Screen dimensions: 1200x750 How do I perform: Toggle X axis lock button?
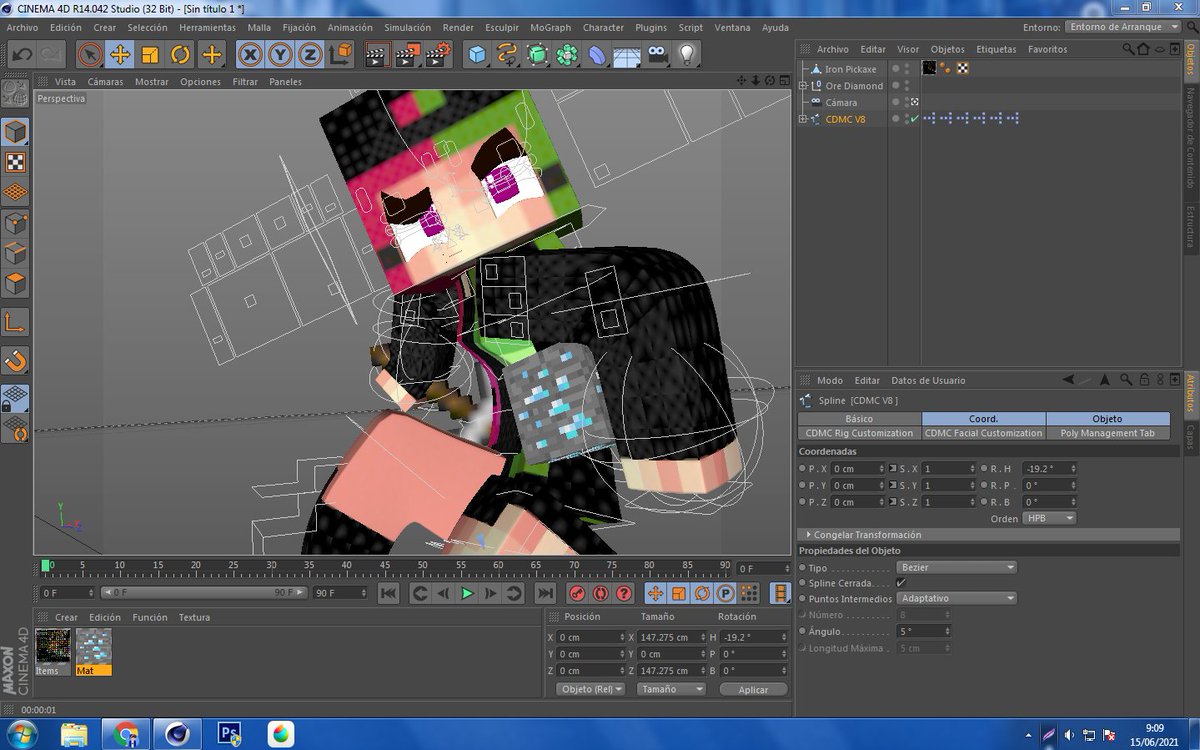point(250,54)
